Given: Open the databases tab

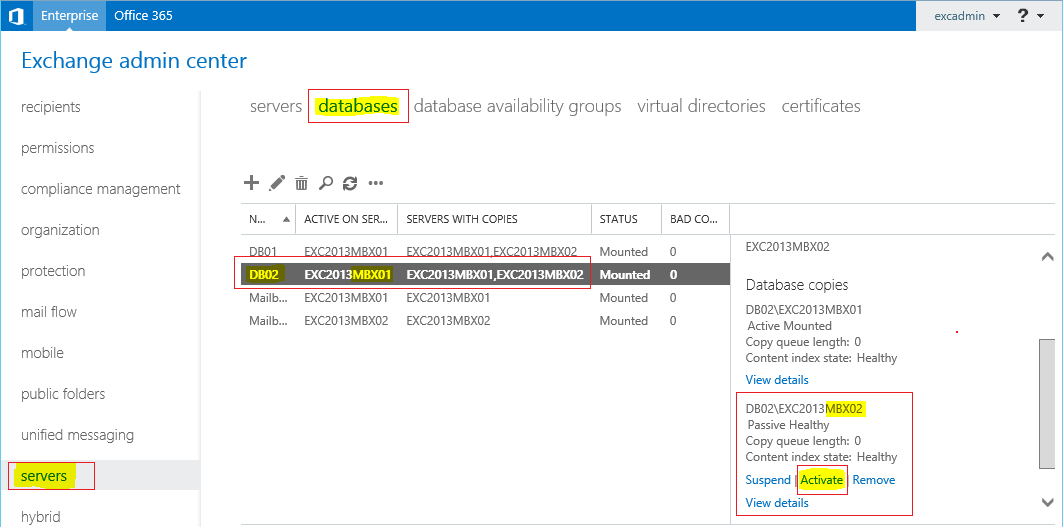Looking at the screenshot, I should pos(358,106).
